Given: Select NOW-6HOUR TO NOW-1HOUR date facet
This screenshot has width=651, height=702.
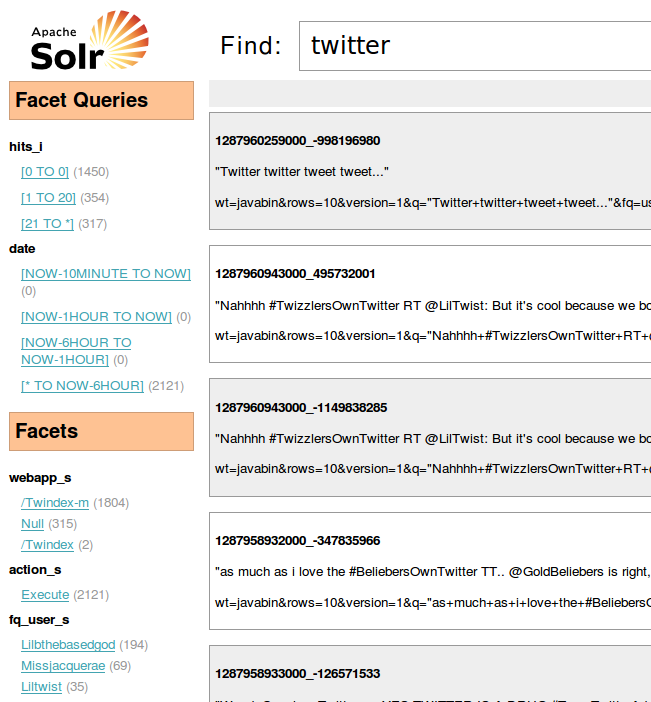Looking at the screenshot, I should click(76, 351).
